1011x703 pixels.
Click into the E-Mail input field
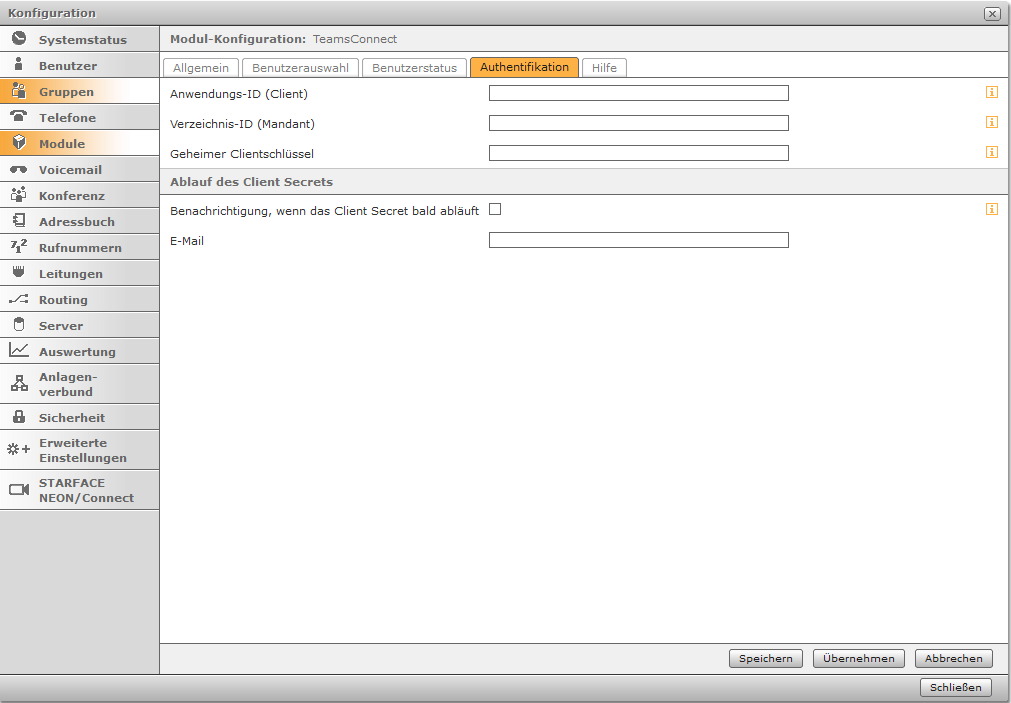(638, 240)
